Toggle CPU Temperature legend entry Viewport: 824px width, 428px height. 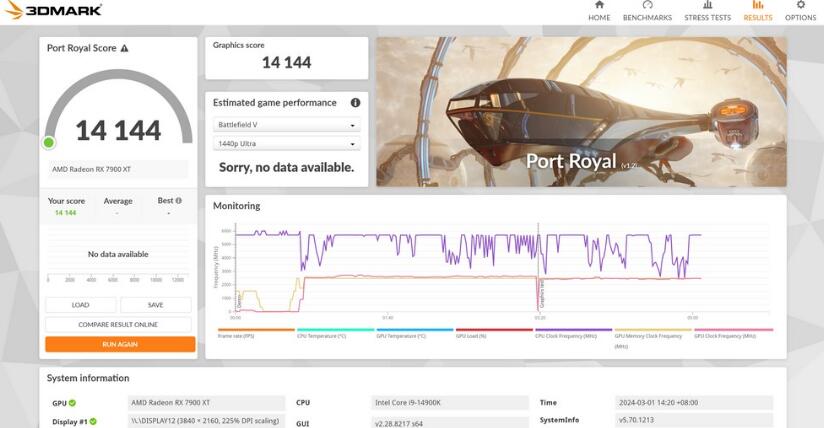[x=335, y=333]
